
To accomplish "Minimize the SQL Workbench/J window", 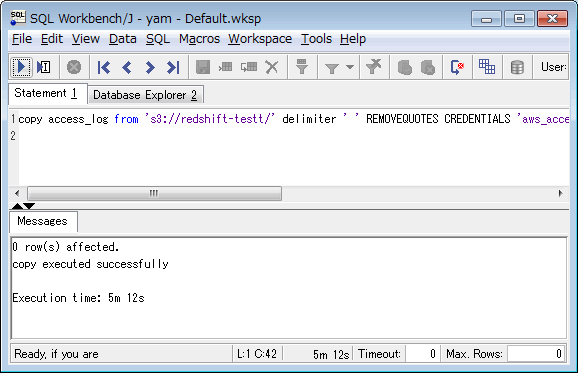I will (x=486, y=19).
